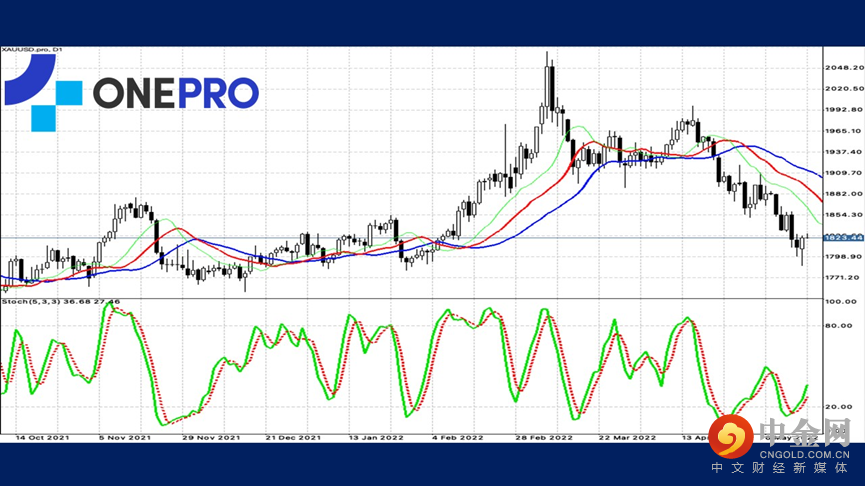The width and height of the screenshot is (865, 486).
Task: Click the 1992.80 price level
Action: click(x=844, y=109)
